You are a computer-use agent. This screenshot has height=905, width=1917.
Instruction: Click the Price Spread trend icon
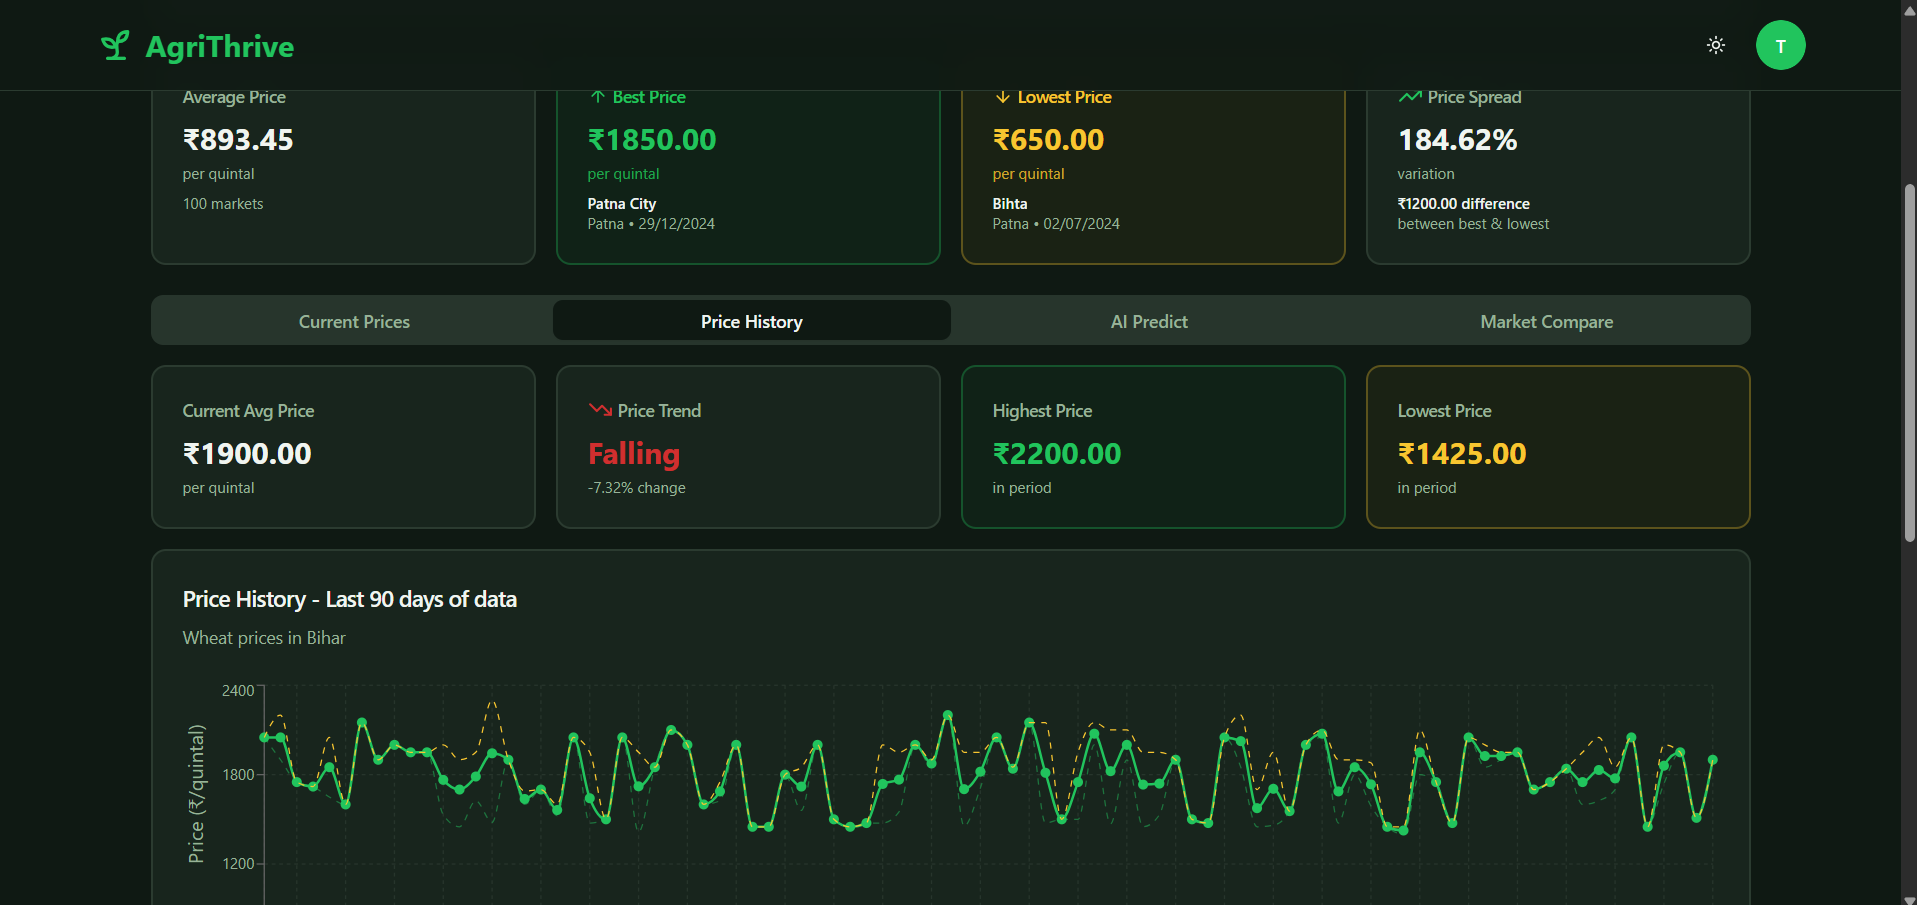(1410, 97)
